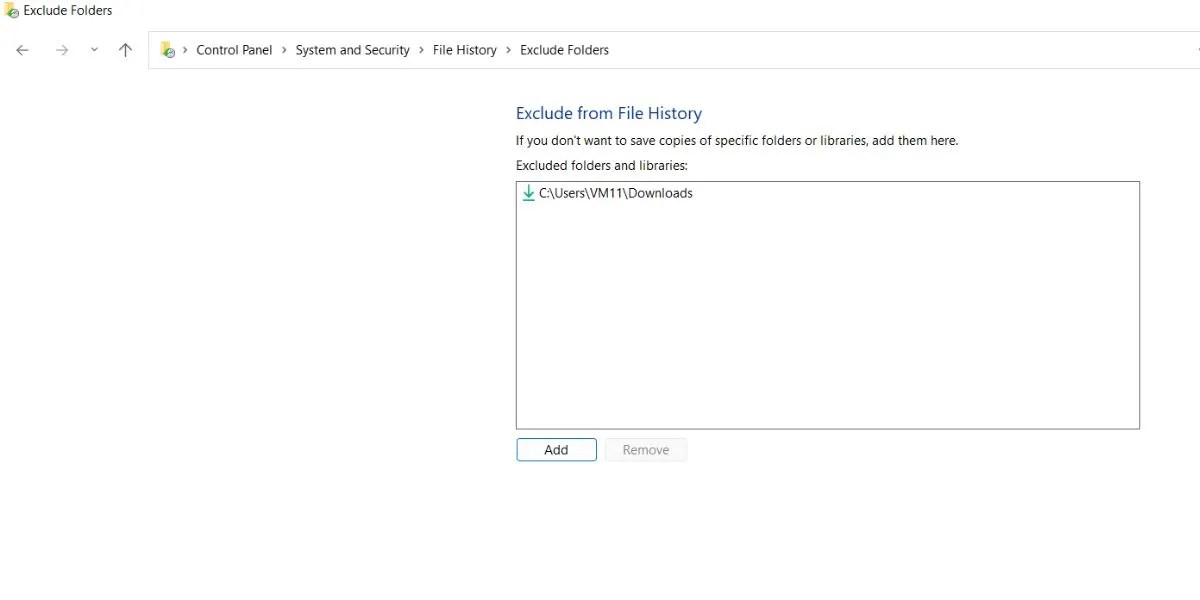Select the C:\Users\VM11\Downloads entry
1200x600 pixels.
click(x=614, y=193)
